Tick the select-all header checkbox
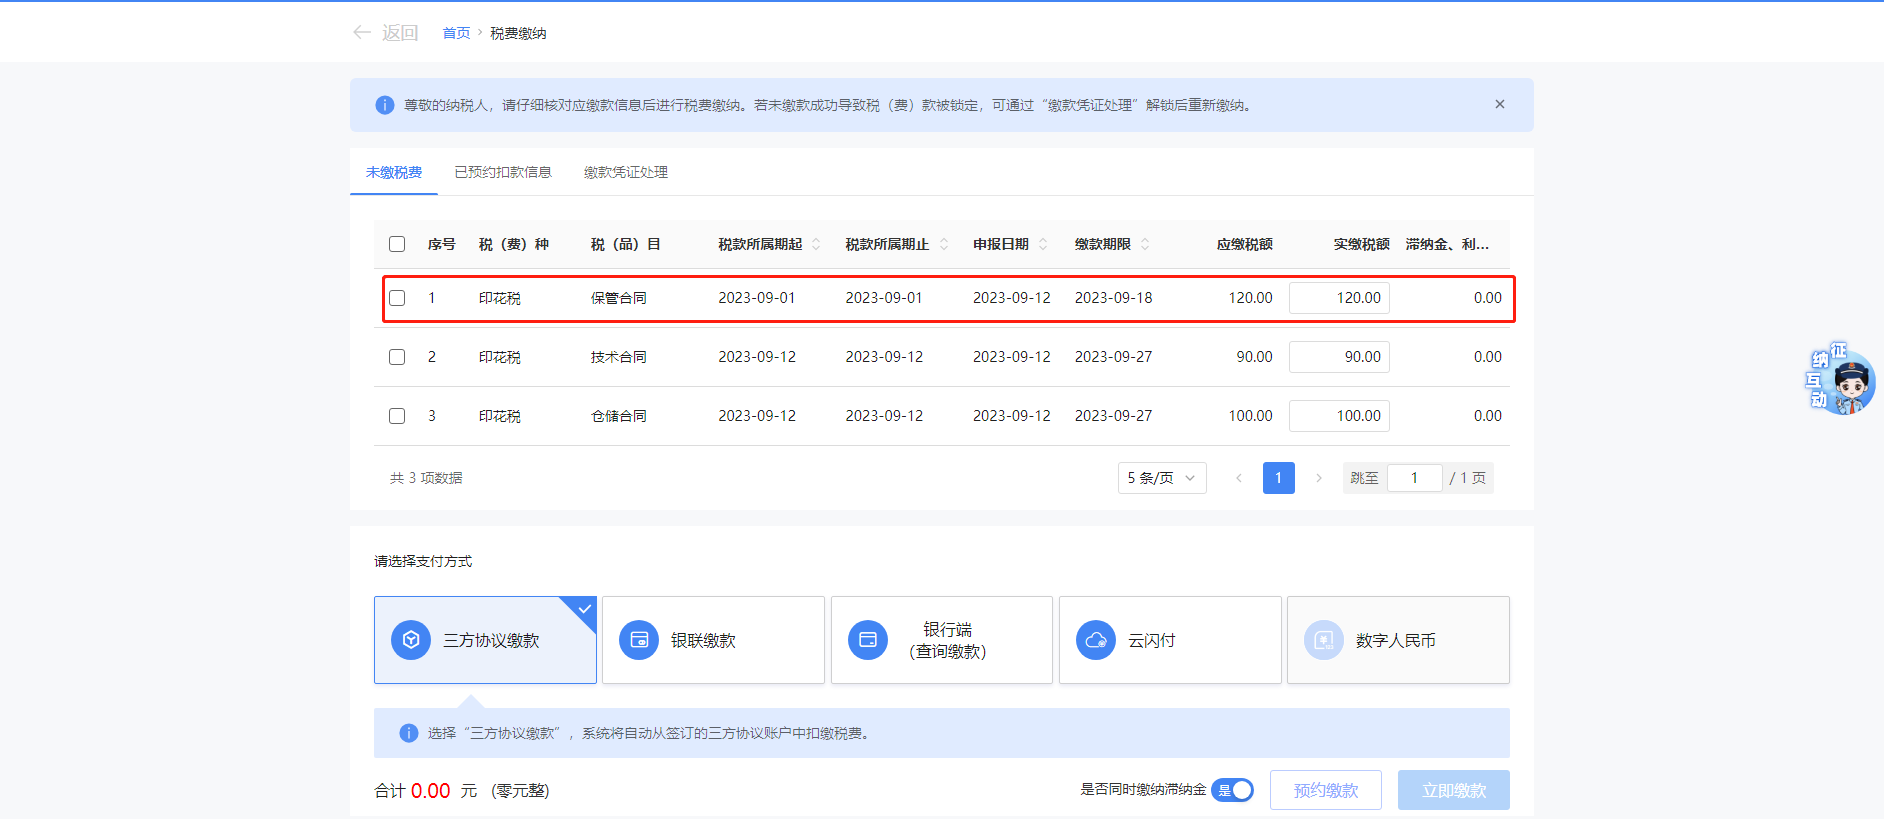This screenshot has height=819, width=1884. tap(397, 244)
